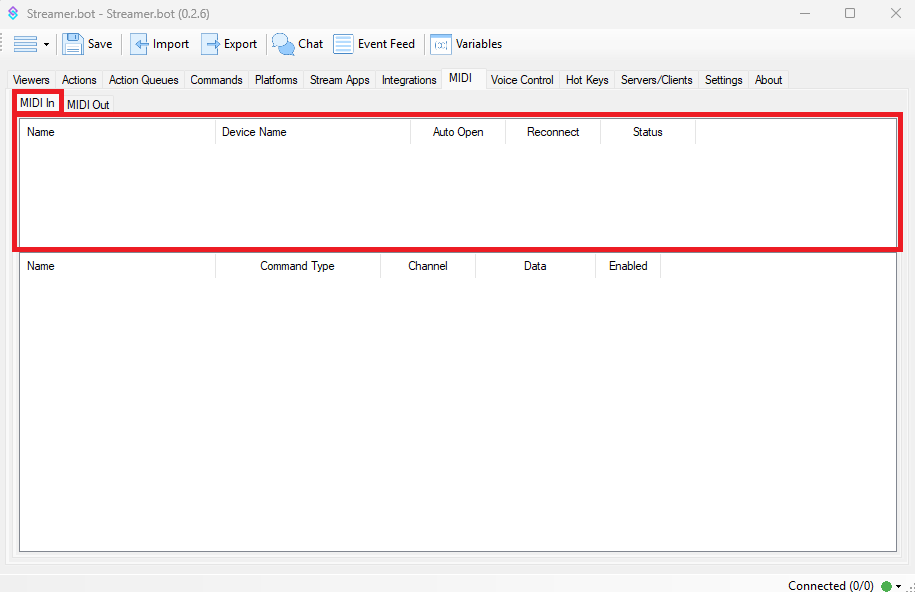Expand the layout menu dropdown arrow
Screen dimensions: 915x592
46,45
